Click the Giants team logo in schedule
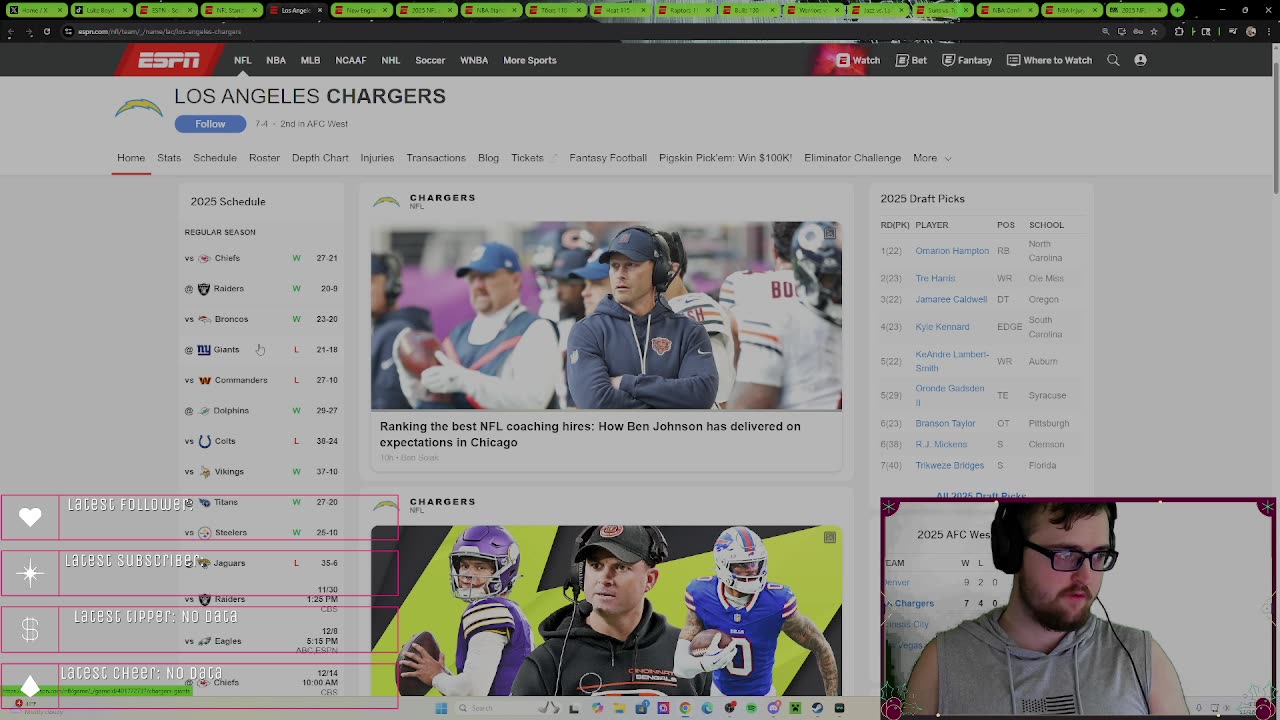Viewport: 1280px width, 720px height. pyautogui.click(x=204, y=350)
